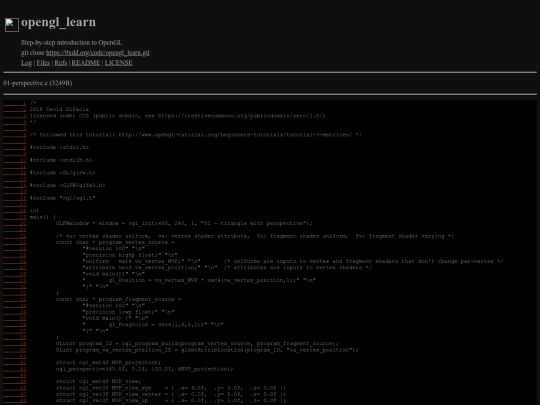
Task: Jump to line number 39 link
Action: [15, 343]
